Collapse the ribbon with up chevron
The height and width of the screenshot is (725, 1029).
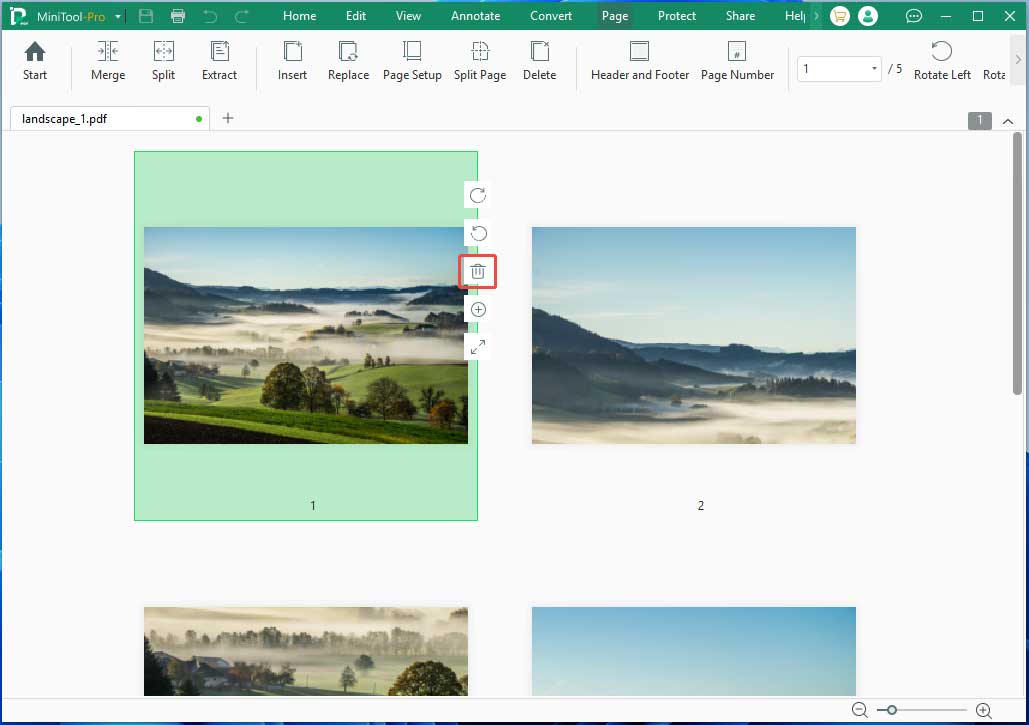pyautogui.click(x=1008, y=121)
